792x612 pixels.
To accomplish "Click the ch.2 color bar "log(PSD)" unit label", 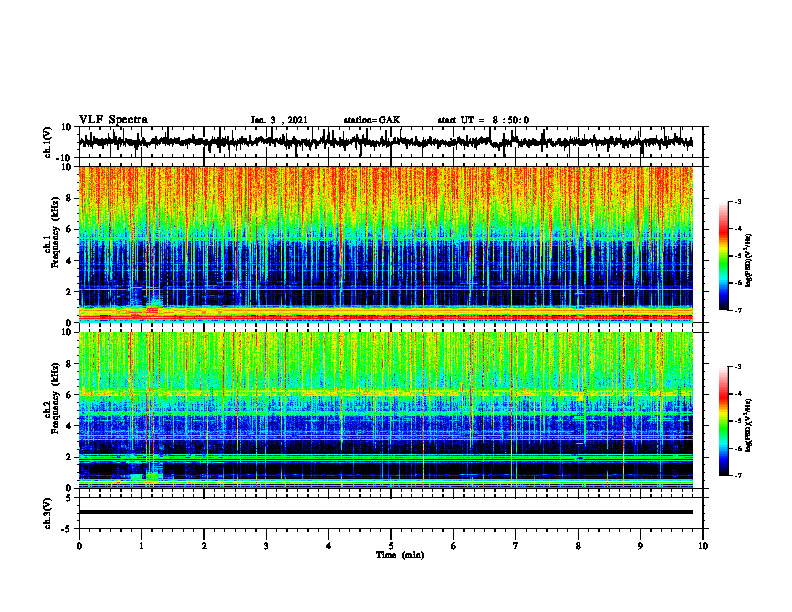I will [749, 424].
